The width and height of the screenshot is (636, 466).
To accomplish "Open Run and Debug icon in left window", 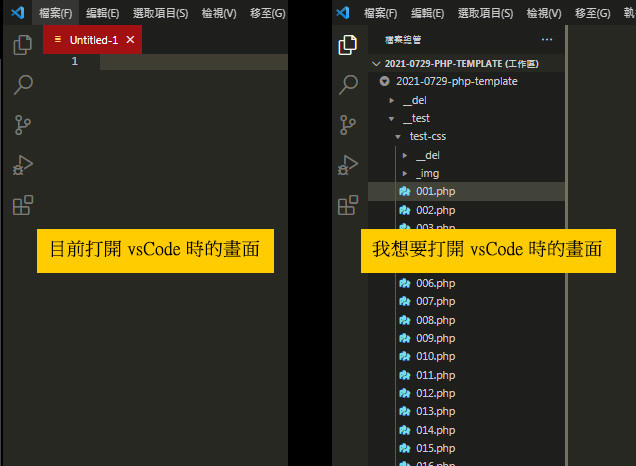I will [23, 165].
